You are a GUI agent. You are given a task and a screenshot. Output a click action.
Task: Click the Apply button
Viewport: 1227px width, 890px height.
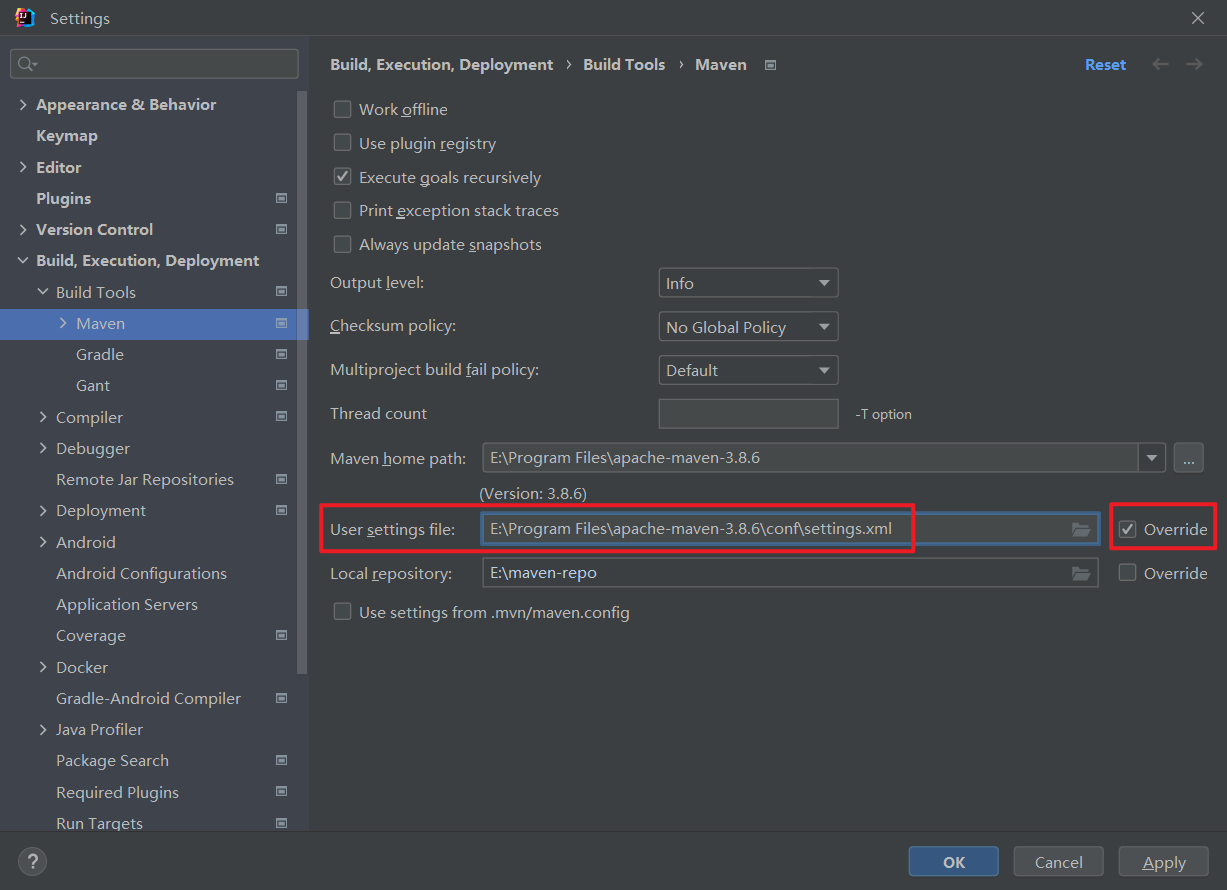(1164, 862)
